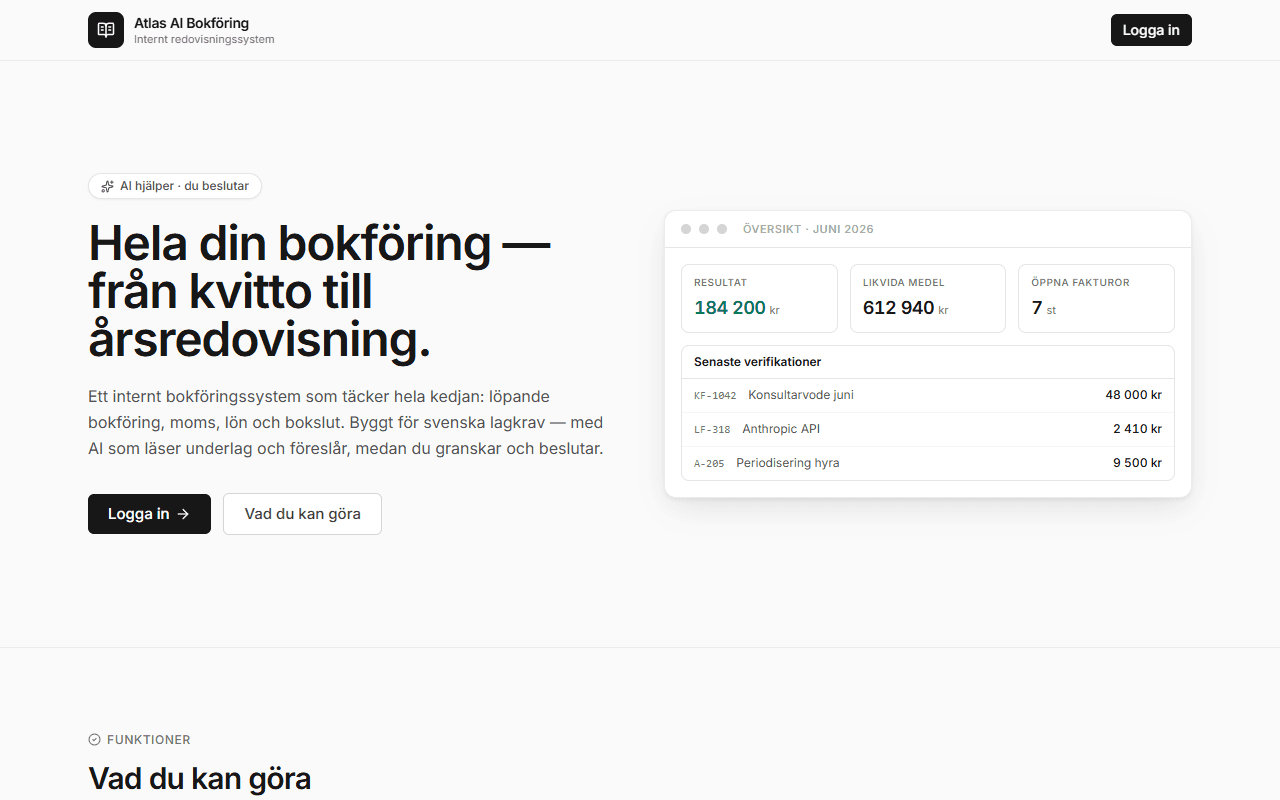Select the A-205 Periodisering hyra row
This screenshot has width=1280, height=800.
point(928,463)
